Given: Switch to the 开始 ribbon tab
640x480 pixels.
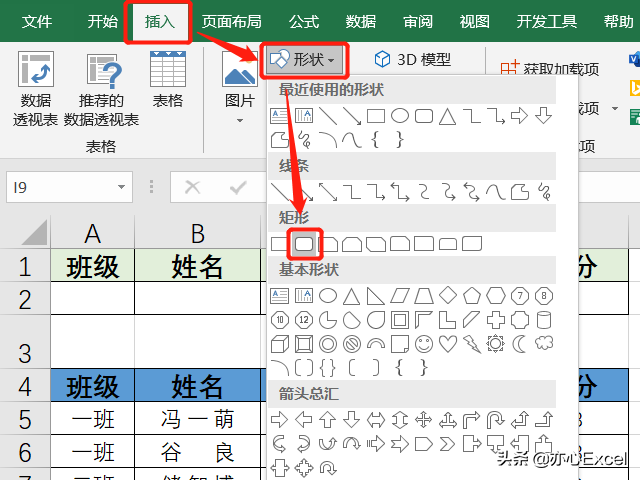Looking at the screenshot, I should (102, 21).
